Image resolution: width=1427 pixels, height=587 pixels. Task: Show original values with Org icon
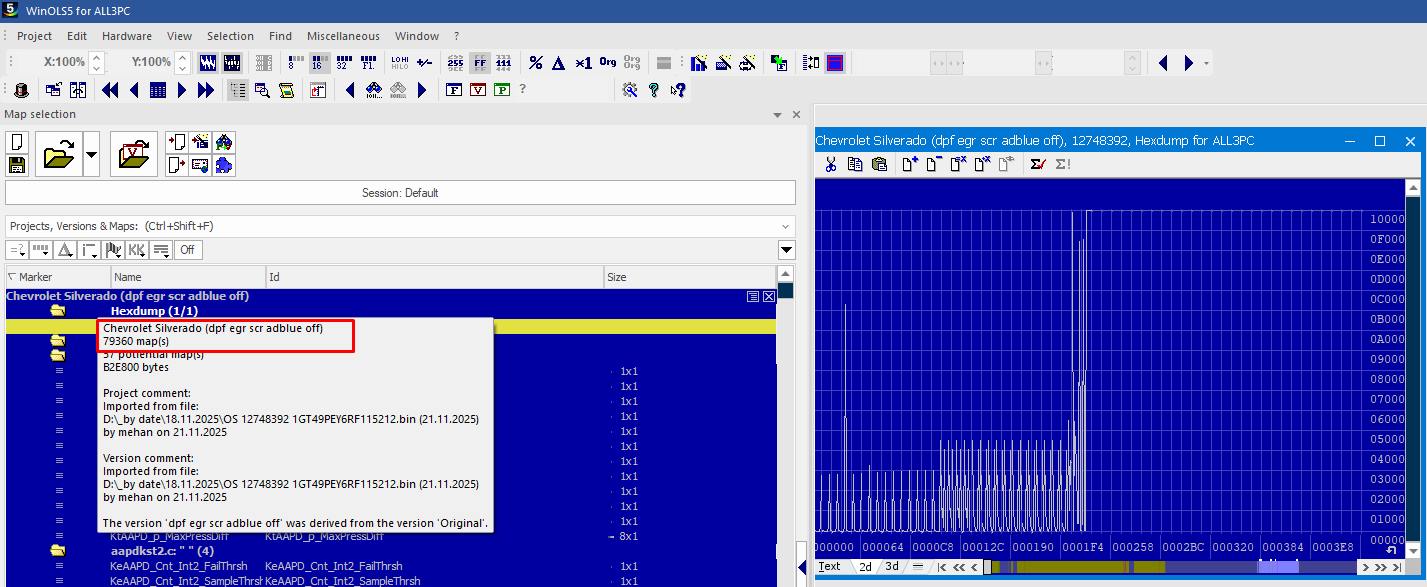point(608,63)
